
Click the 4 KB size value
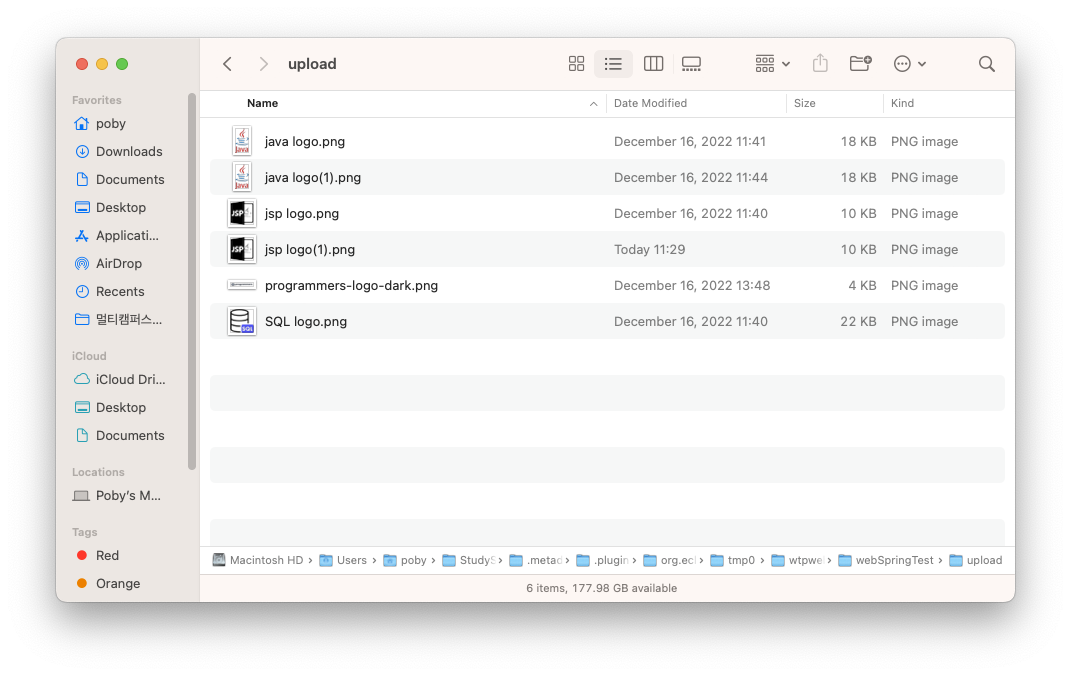tap(862, 285)
